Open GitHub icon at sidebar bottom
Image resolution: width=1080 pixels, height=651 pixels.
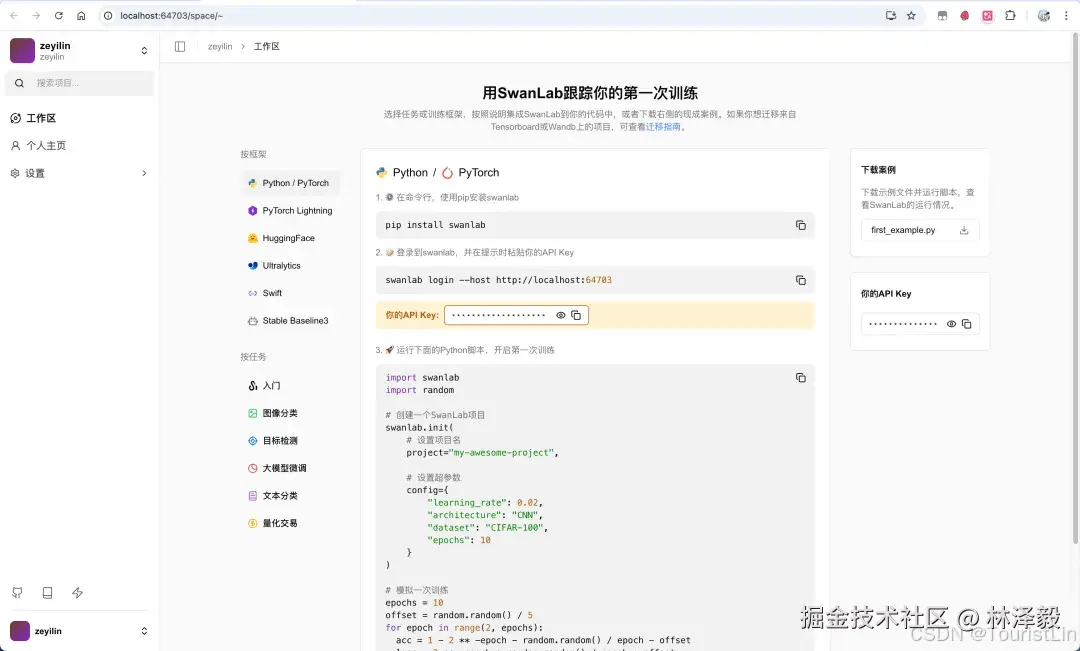[x=17, y=592]
